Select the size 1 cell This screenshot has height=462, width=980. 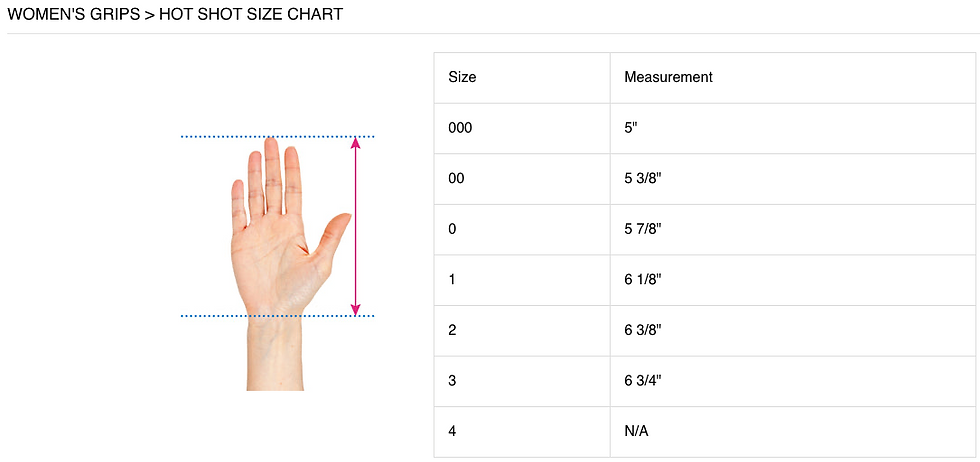pyautogui.click(x=452, y=280)
